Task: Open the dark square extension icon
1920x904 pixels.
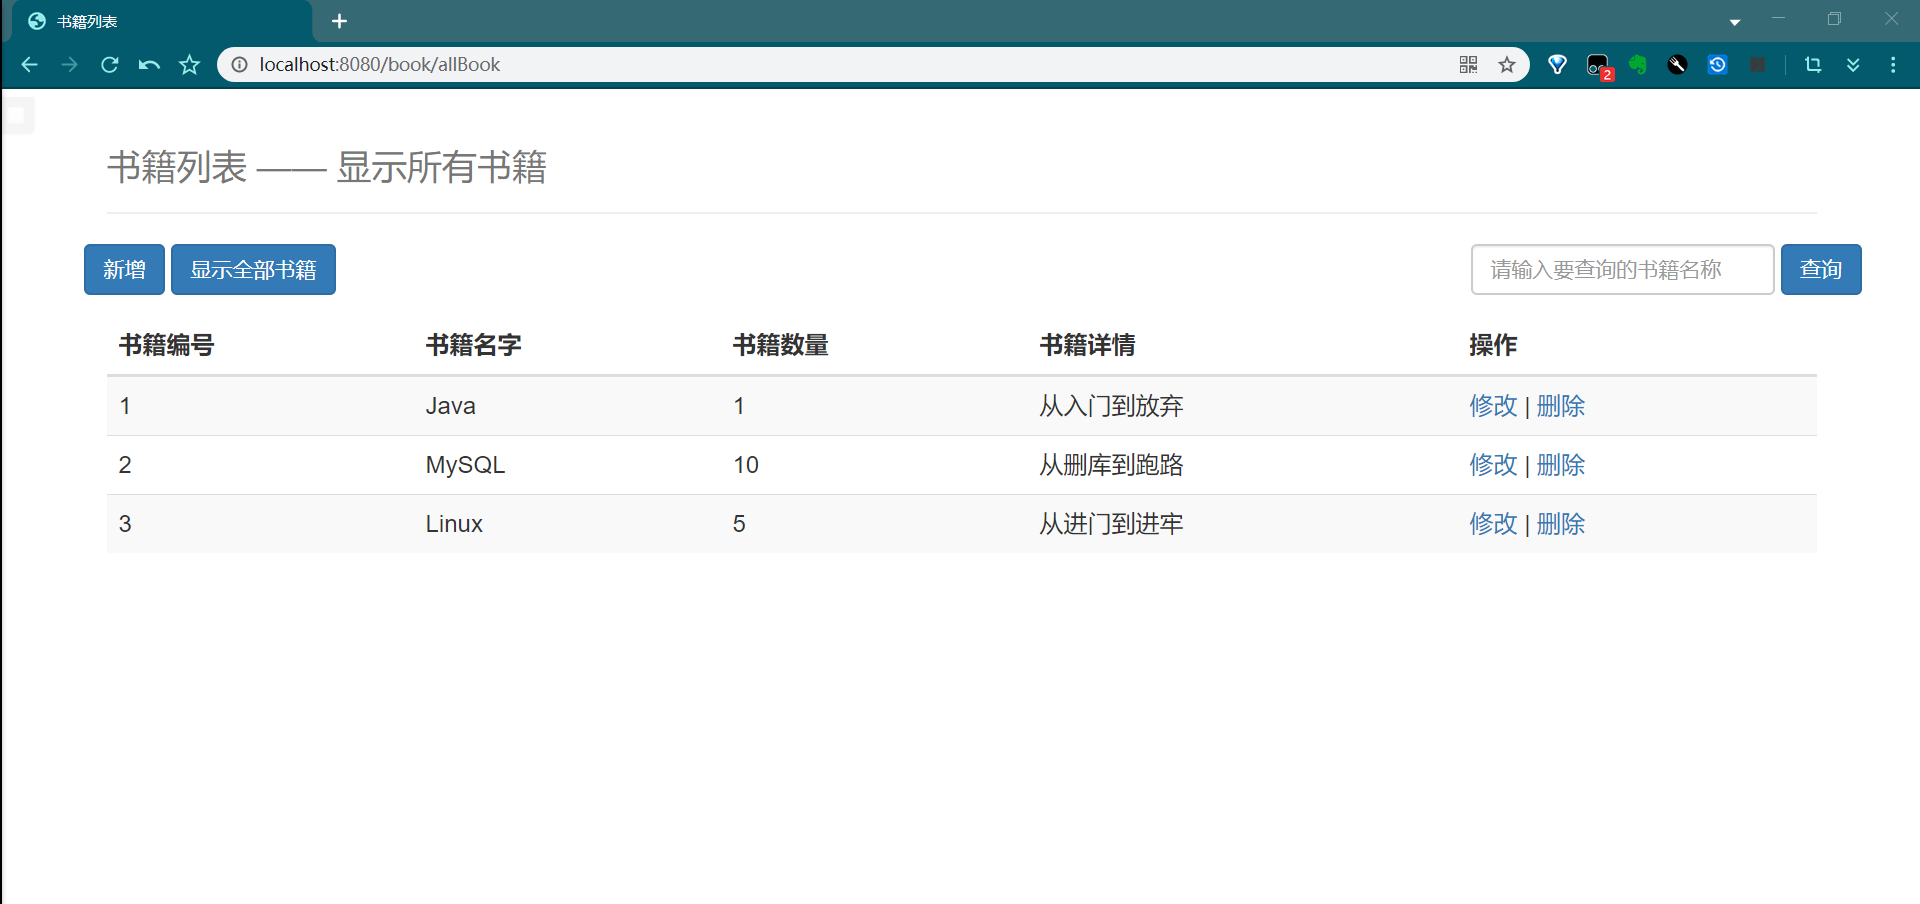Action: click(1757, 65)
